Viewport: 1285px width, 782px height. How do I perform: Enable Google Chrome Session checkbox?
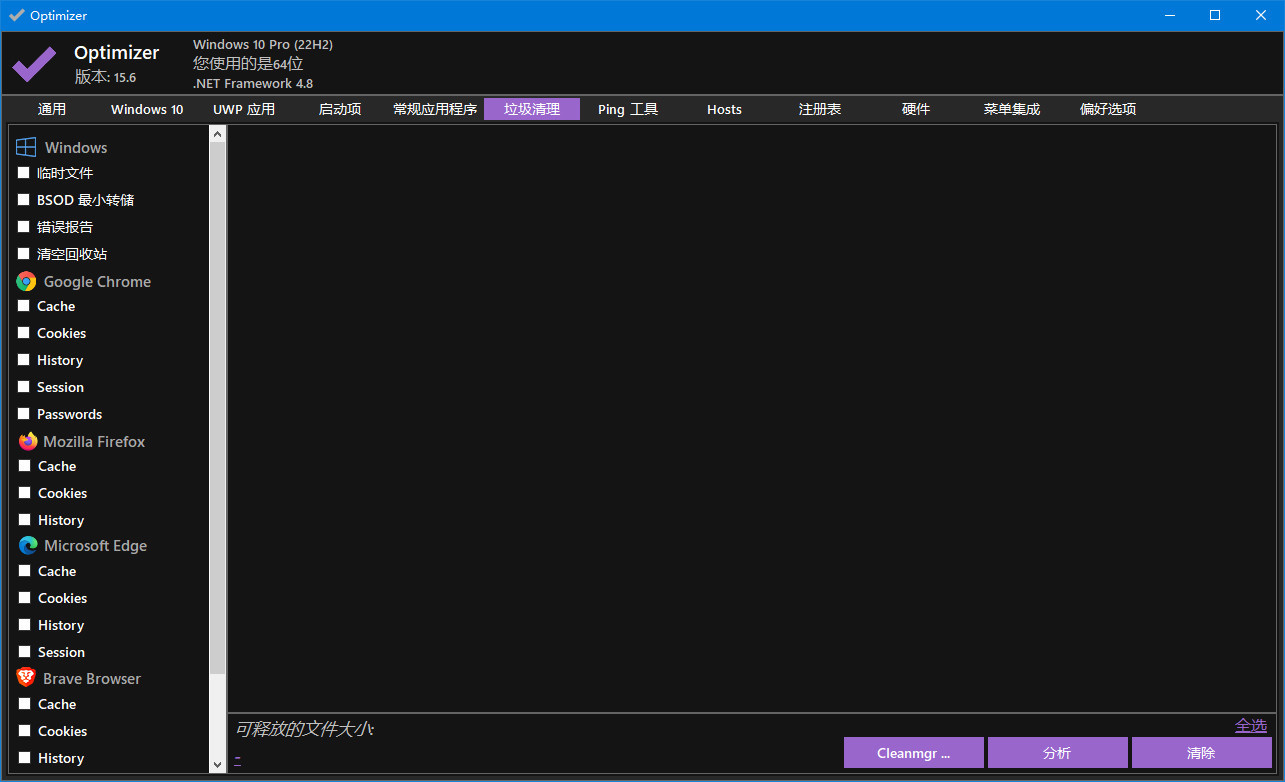tap(24, 386)
